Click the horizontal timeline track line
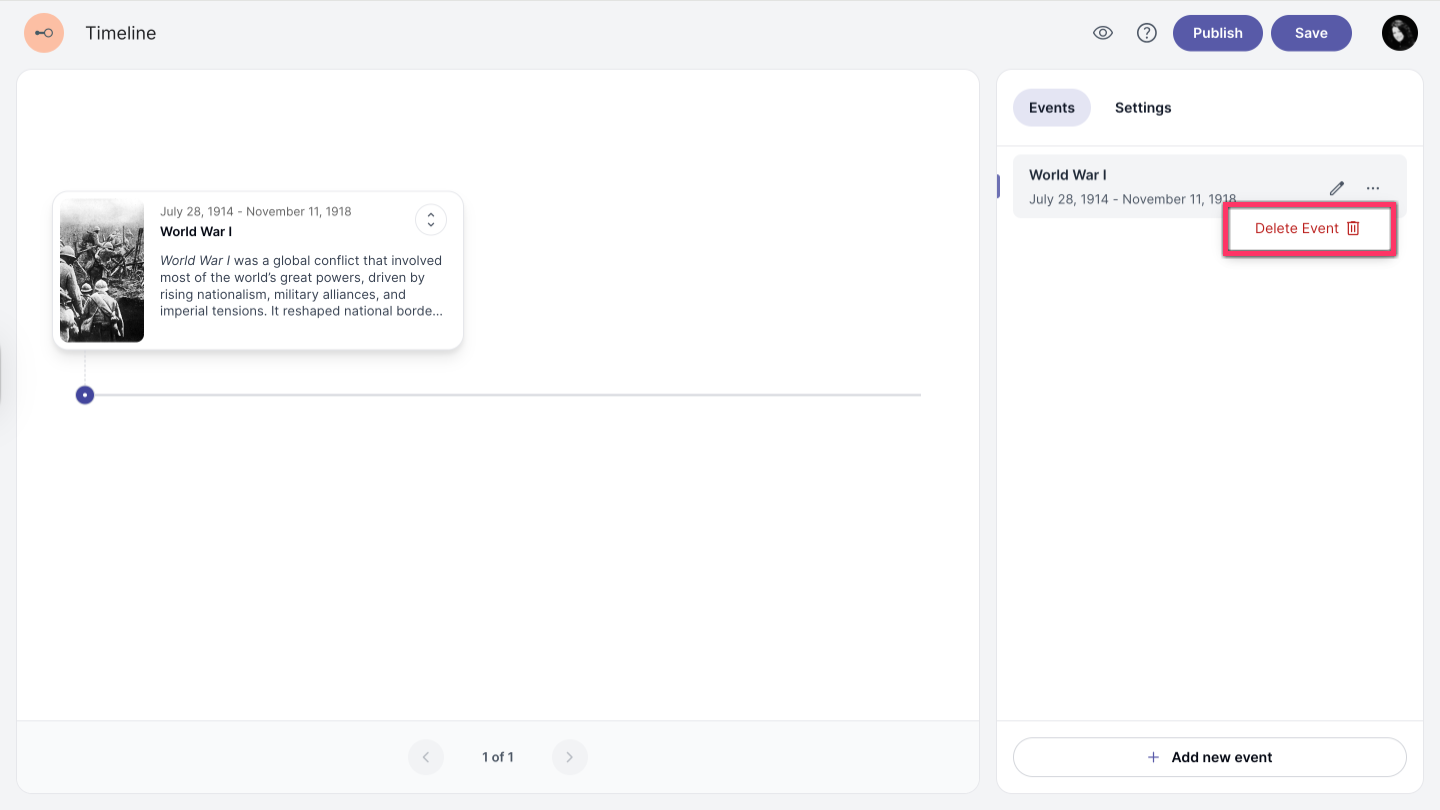 pyautogui.click(x=500, y=395)
